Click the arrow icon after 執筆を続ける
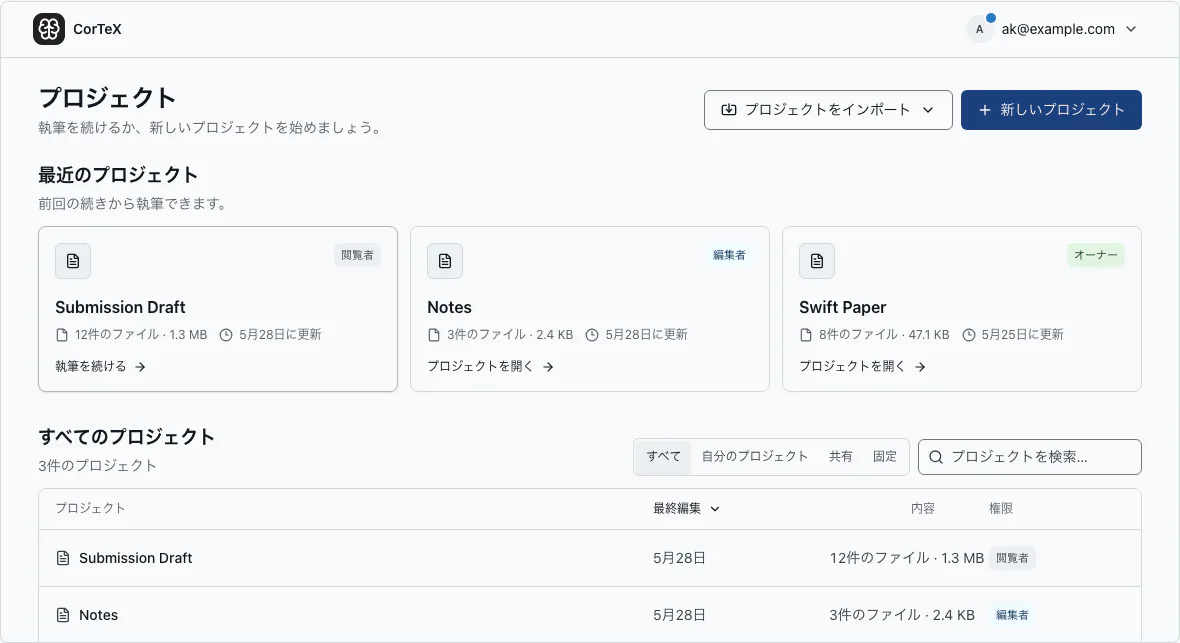 pos(140,367)
